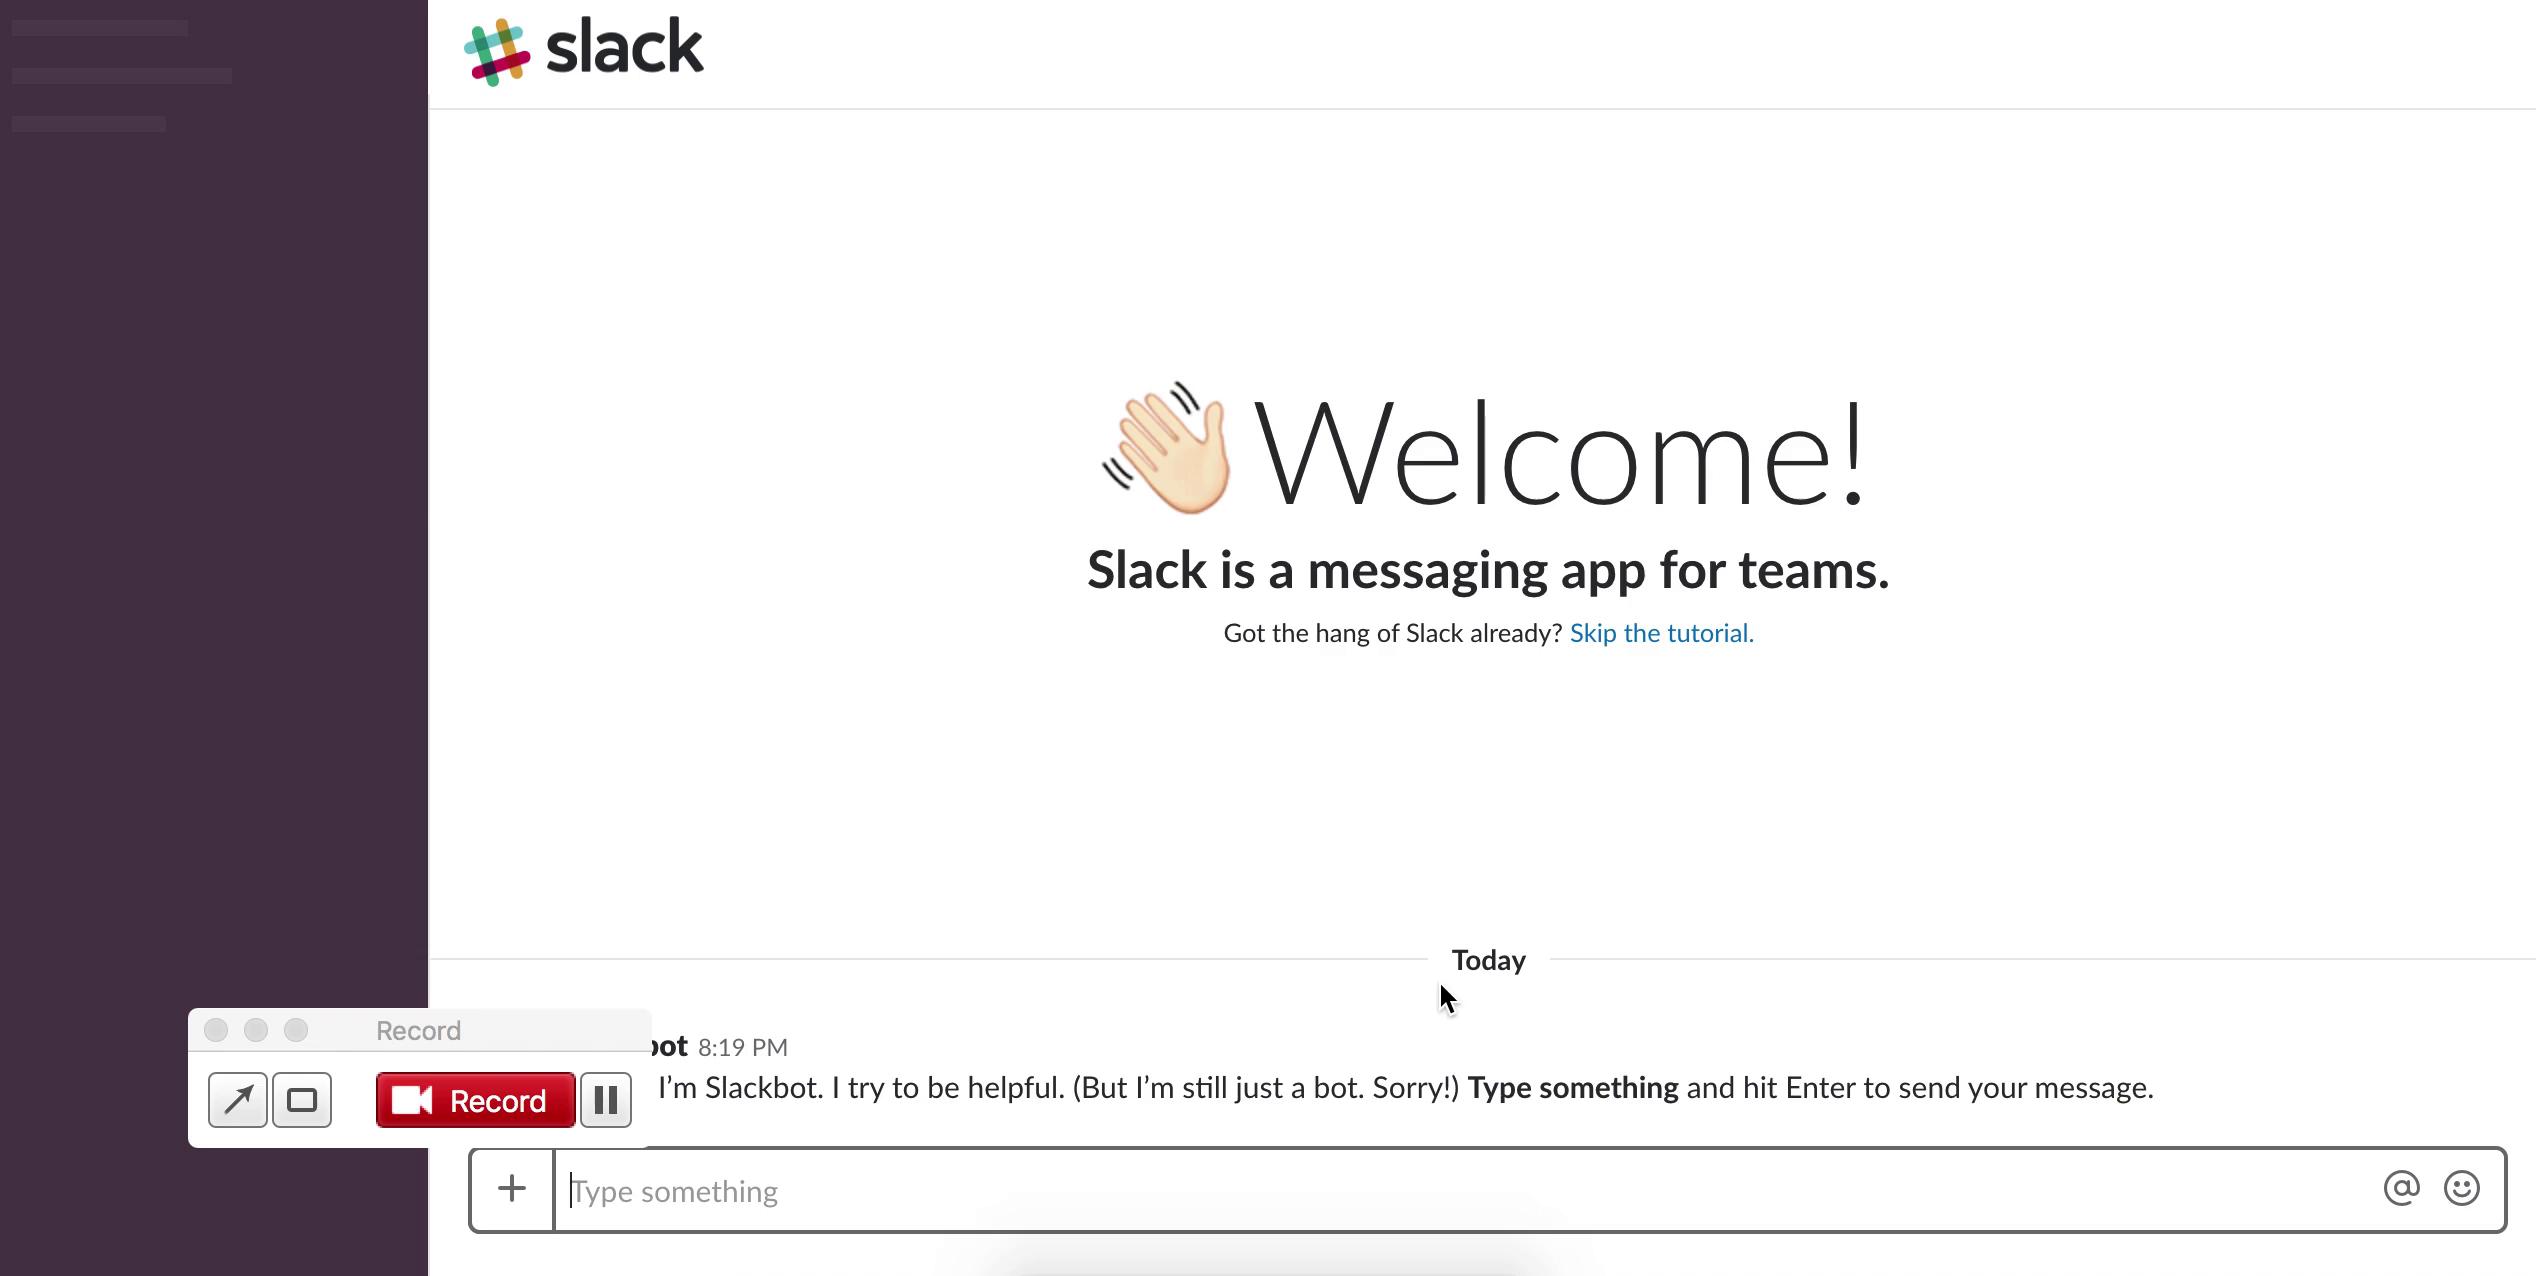Click the stop recording square icon
This screenshot has height=1276, width=2536.
(x=303, y=1100)
